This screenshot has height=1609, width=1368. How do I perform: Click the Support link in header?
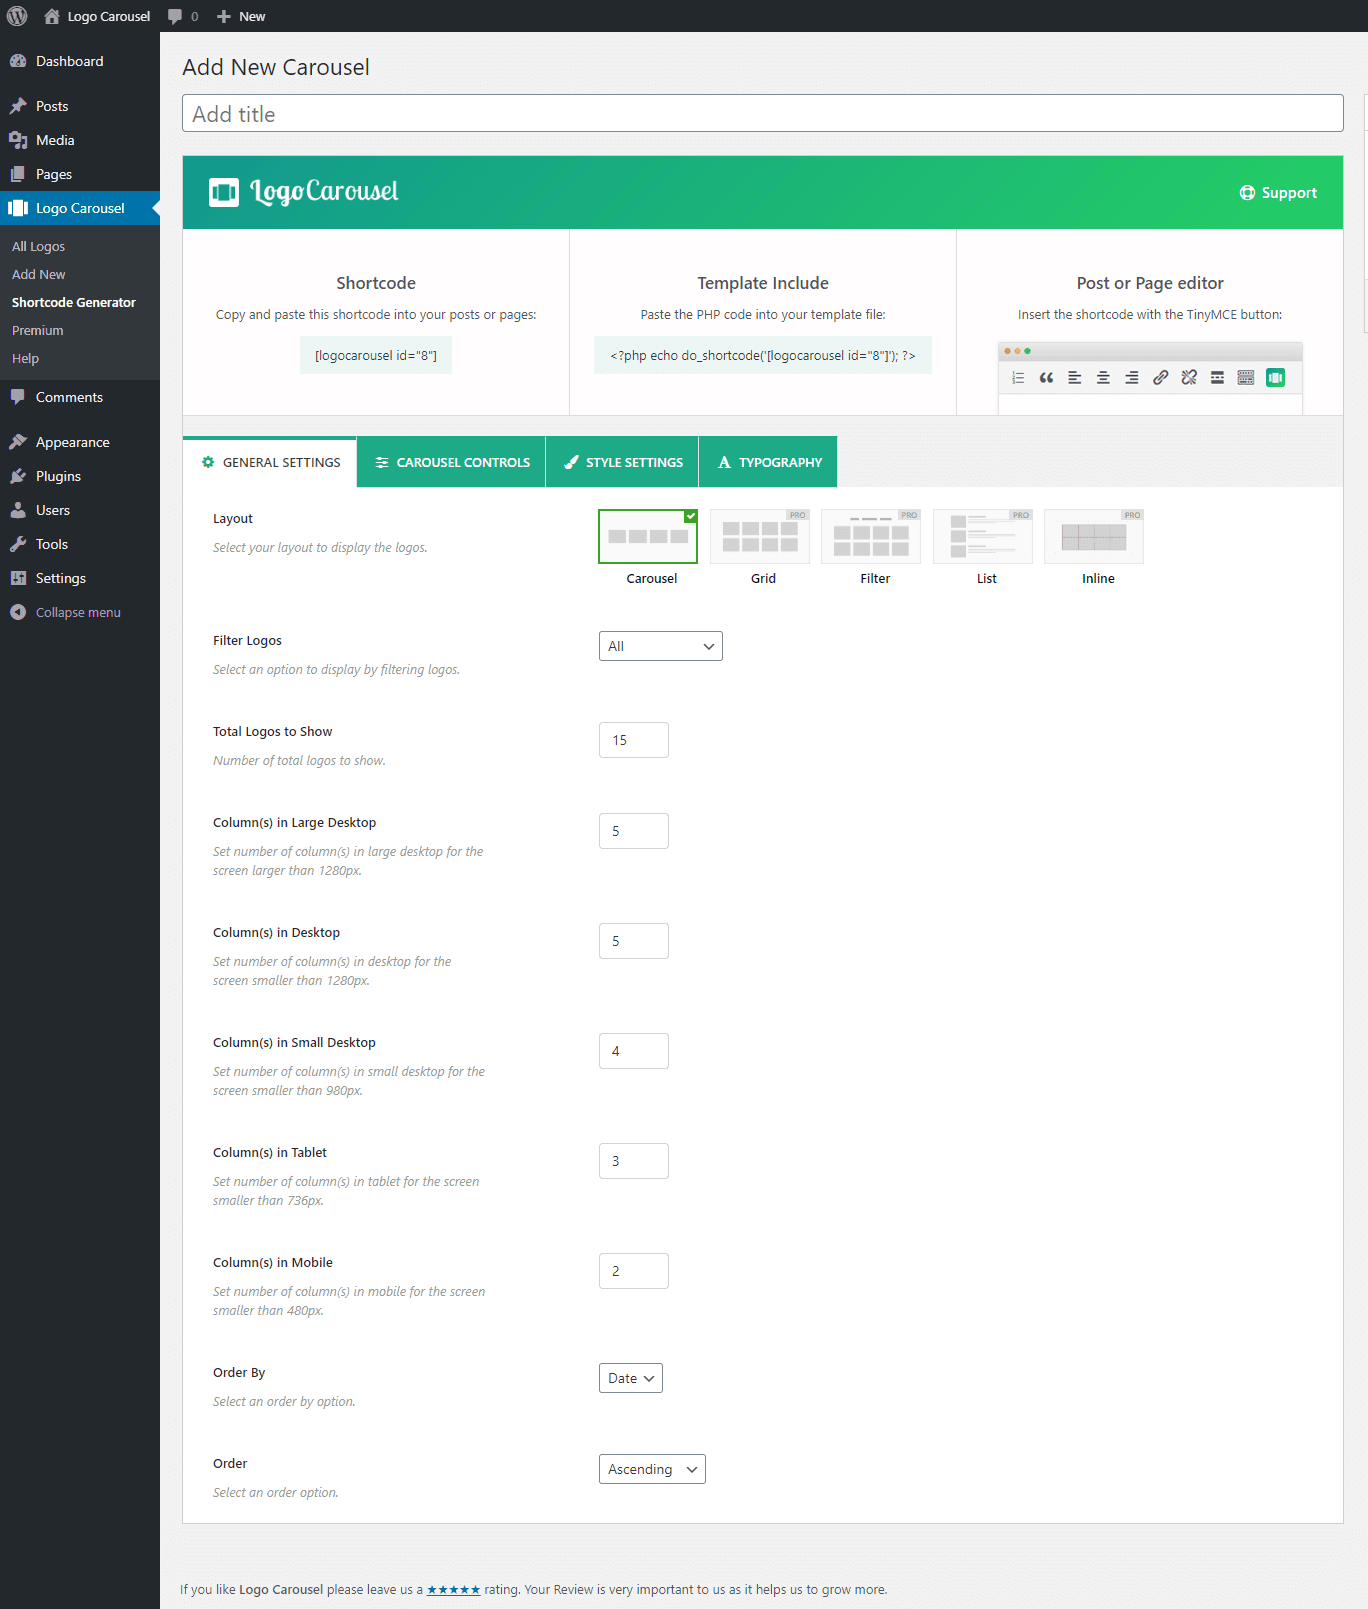(1278, 193)
